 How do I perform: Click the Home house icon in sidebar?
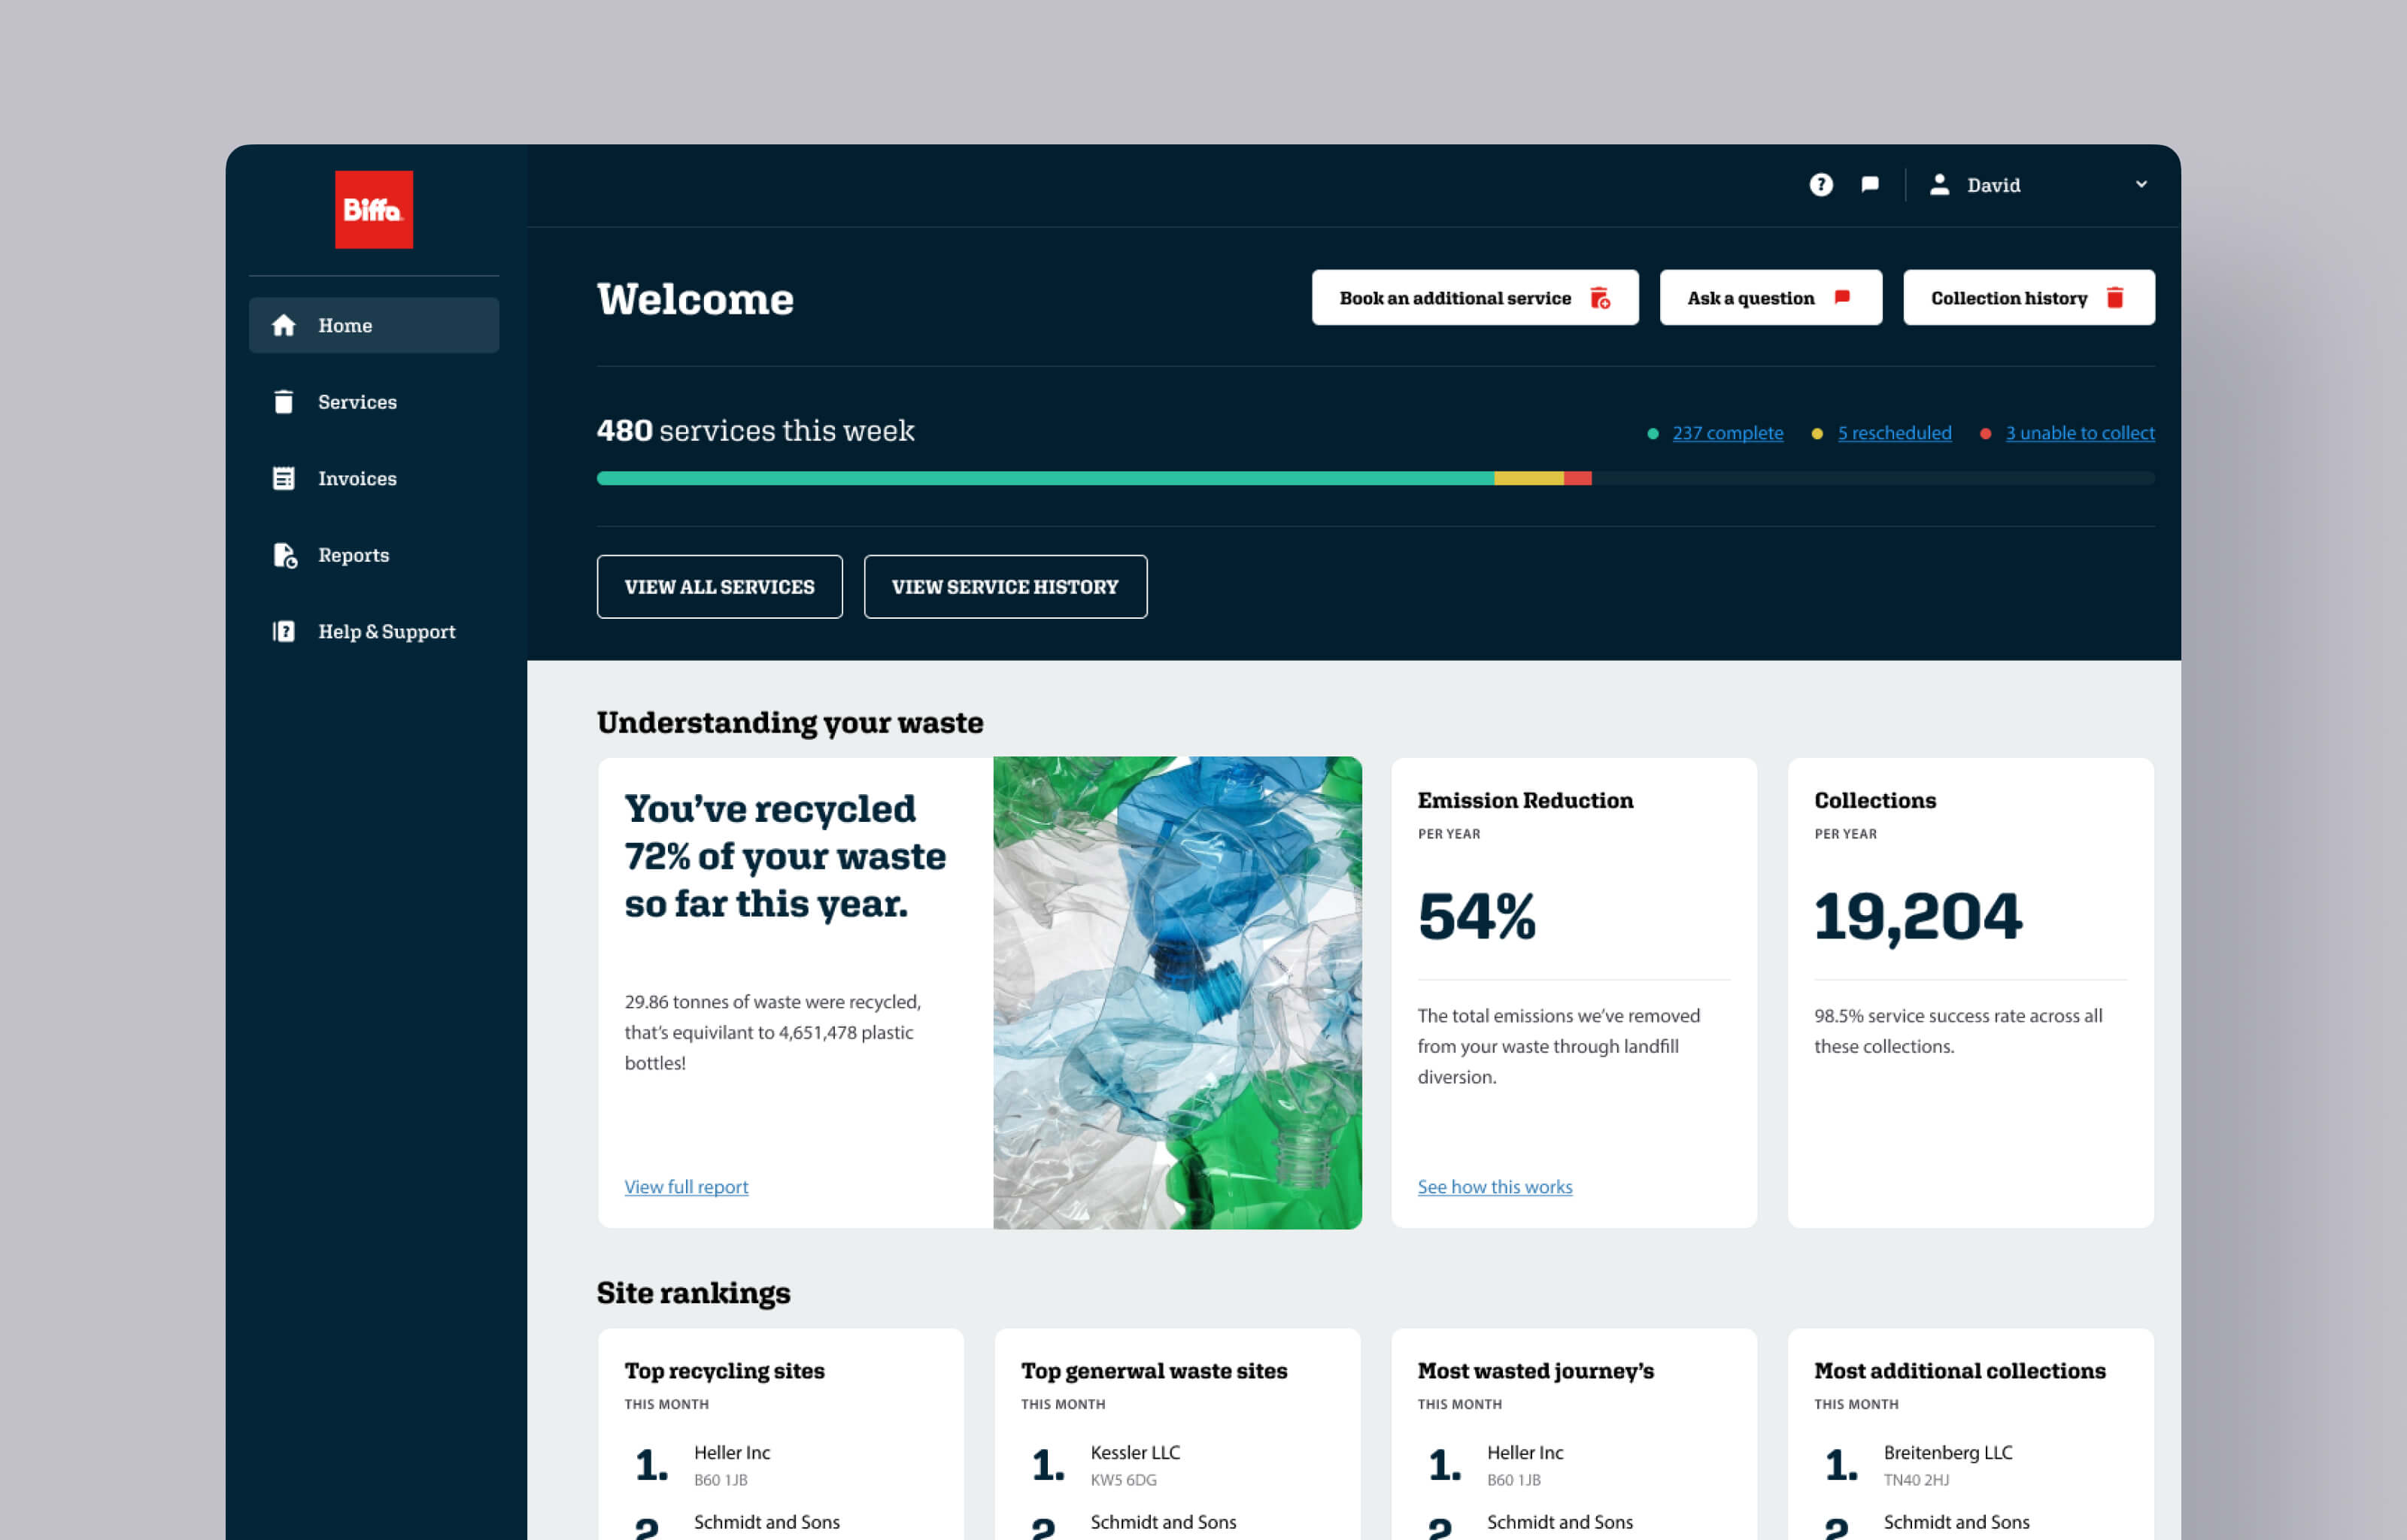(284, 325)
